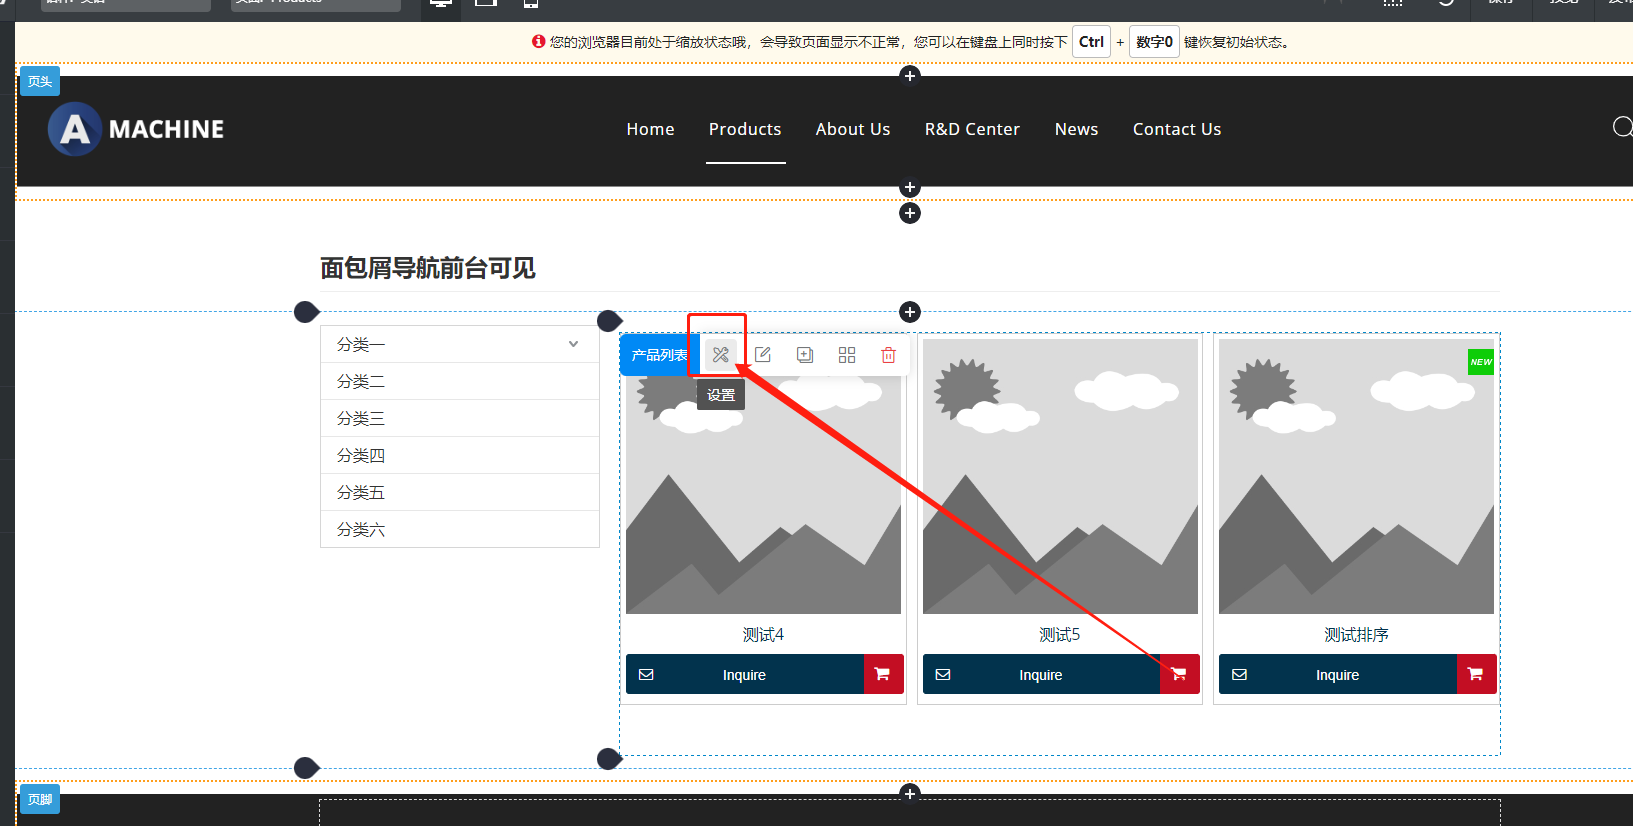The width and height of the screenshot is (1633, 826).
Task: Add to cart for product 测试4
Action: (x=882, y=674)
